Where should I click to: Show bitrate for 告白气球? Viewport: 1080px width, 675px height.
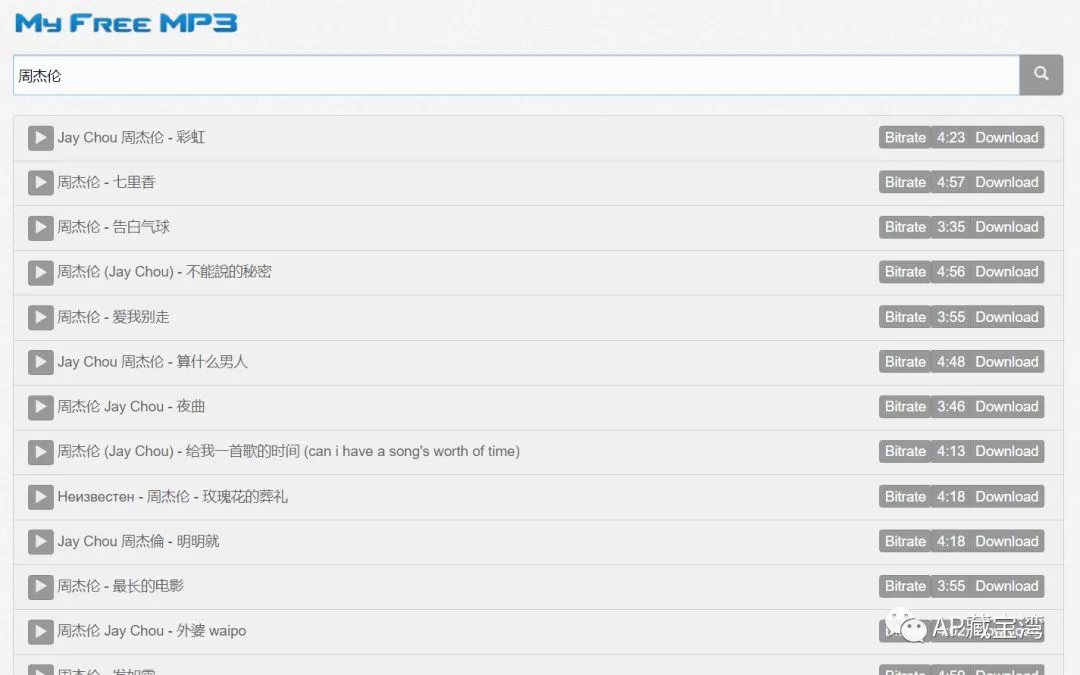[x=905, y=227]
